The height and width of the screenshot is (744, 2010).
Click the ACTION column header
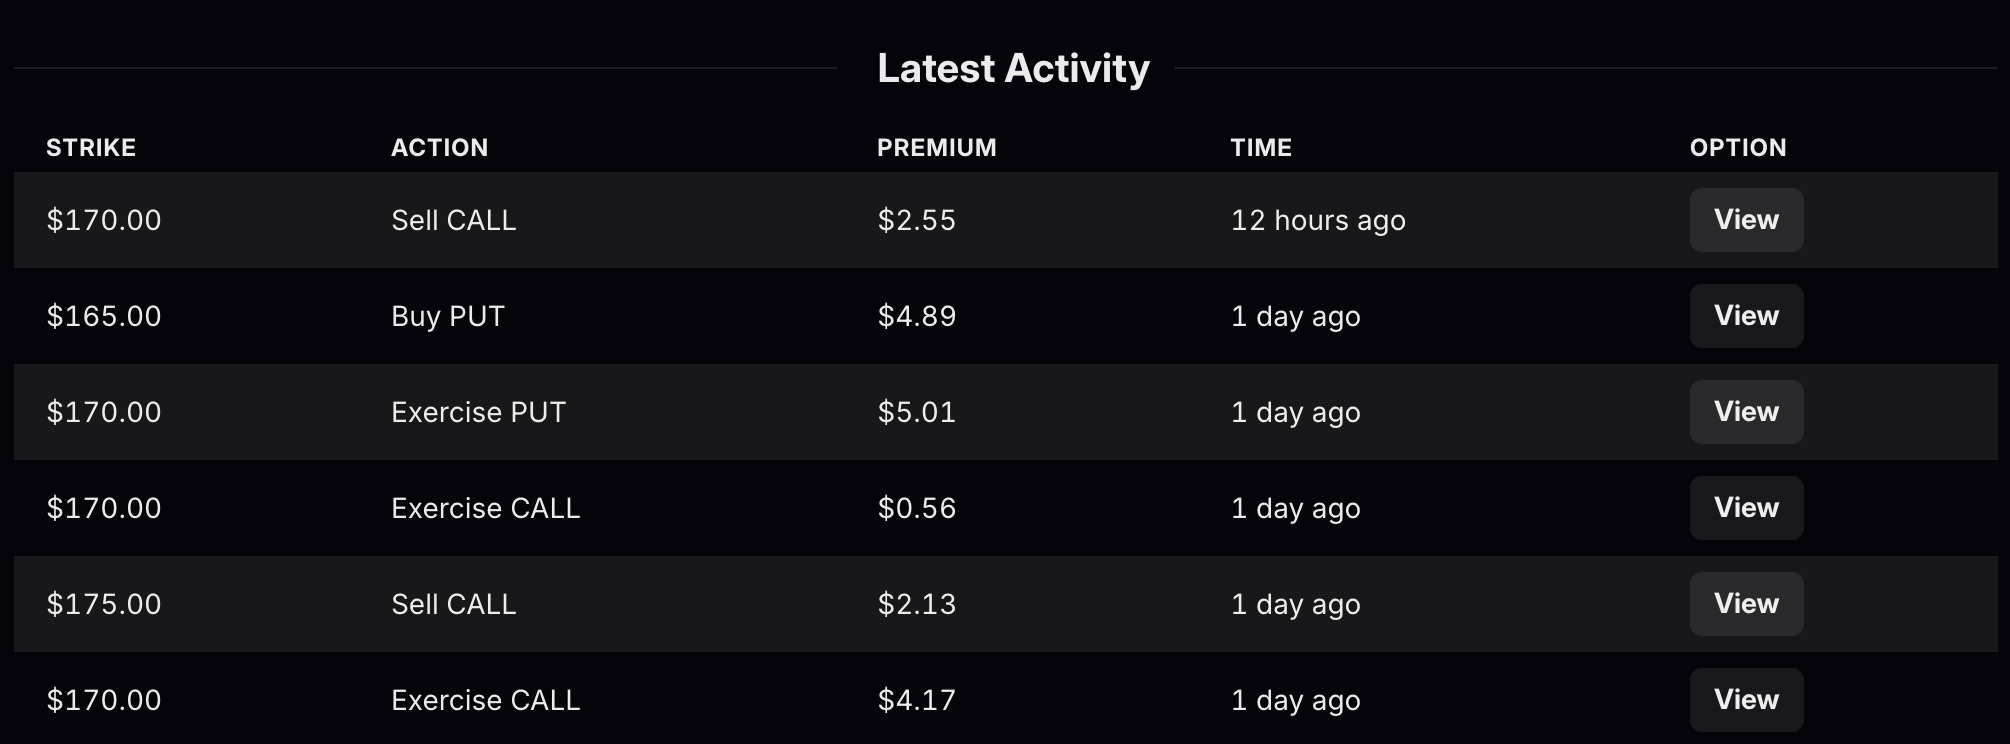[439, 148]
